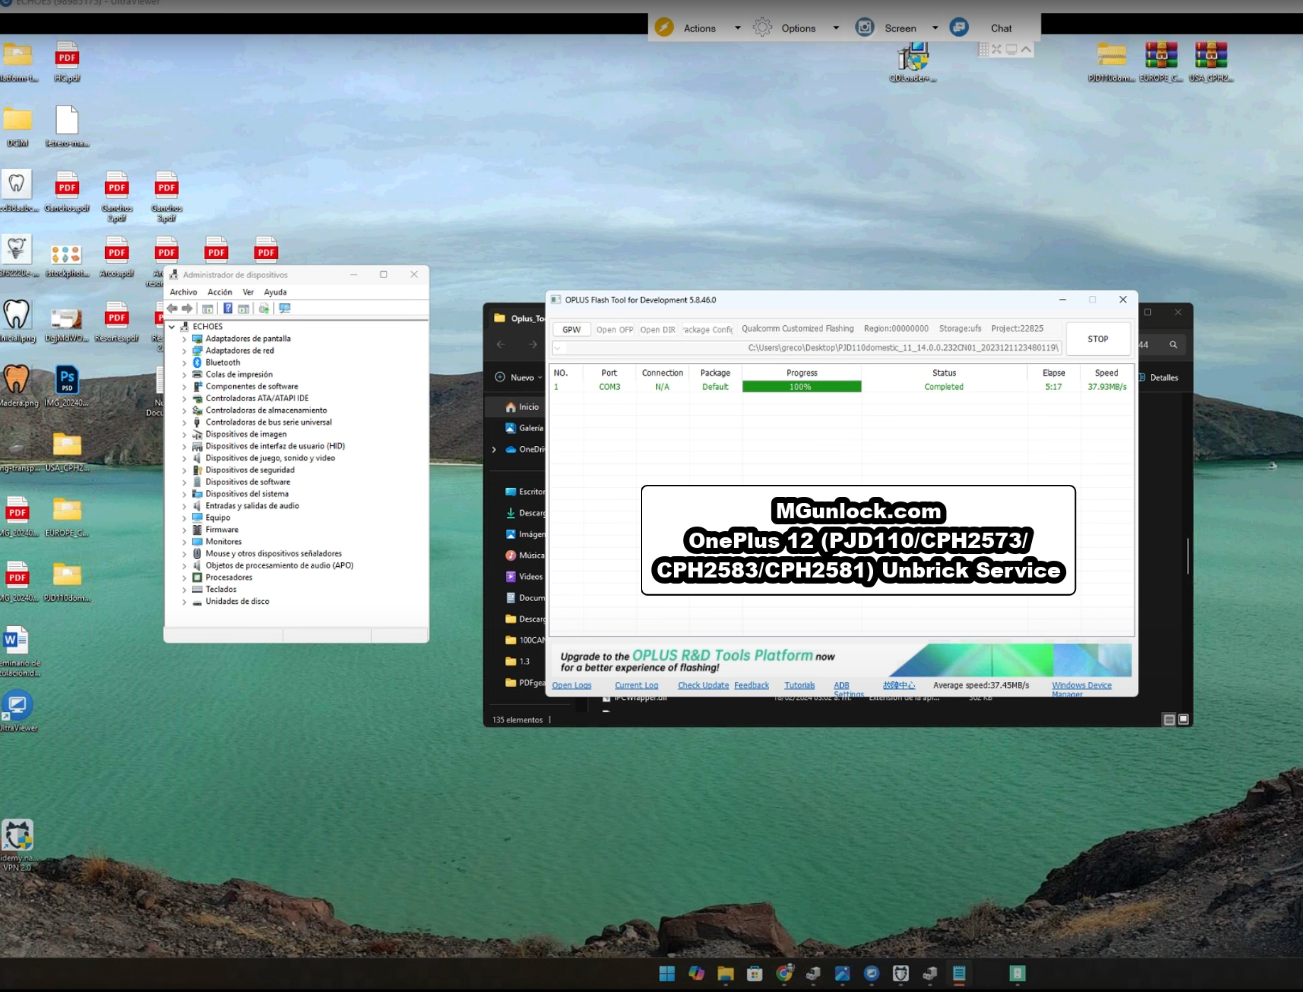1303x992 pixels.
Task: Click the Forward arrow in Device Manager toolbar
Action: 187,309
